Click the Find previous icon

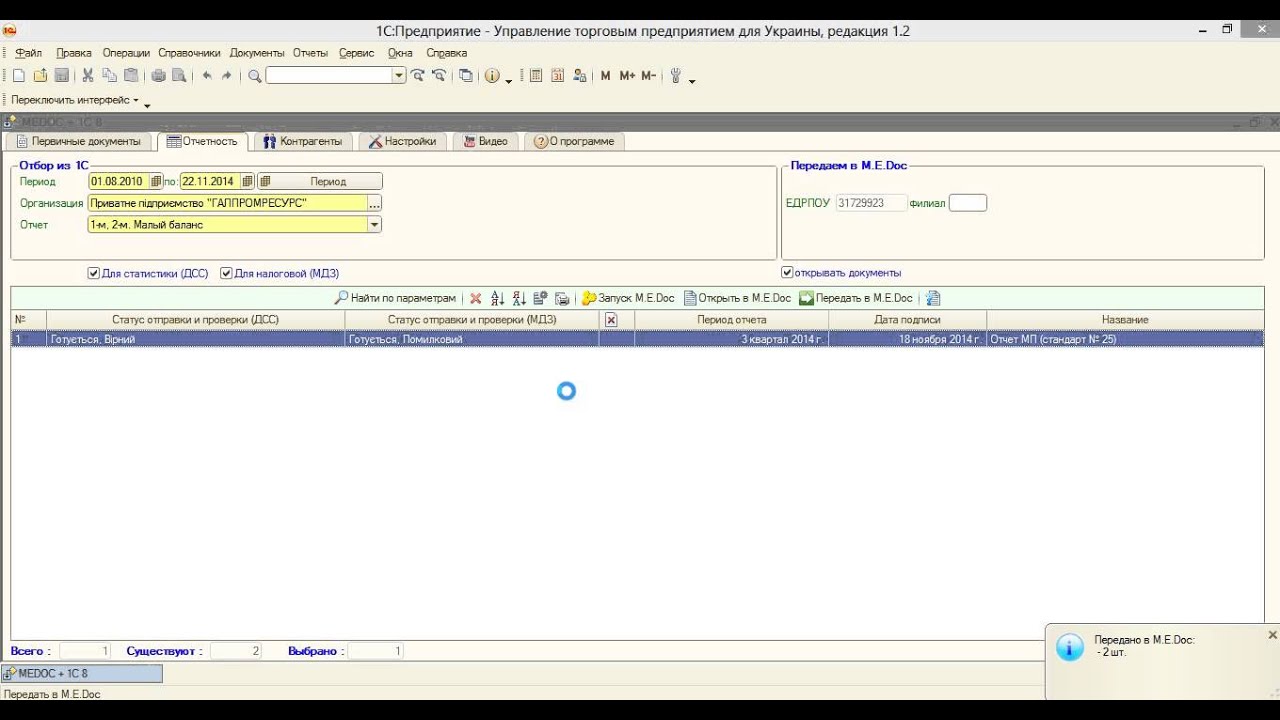click(x=439, y=76)
